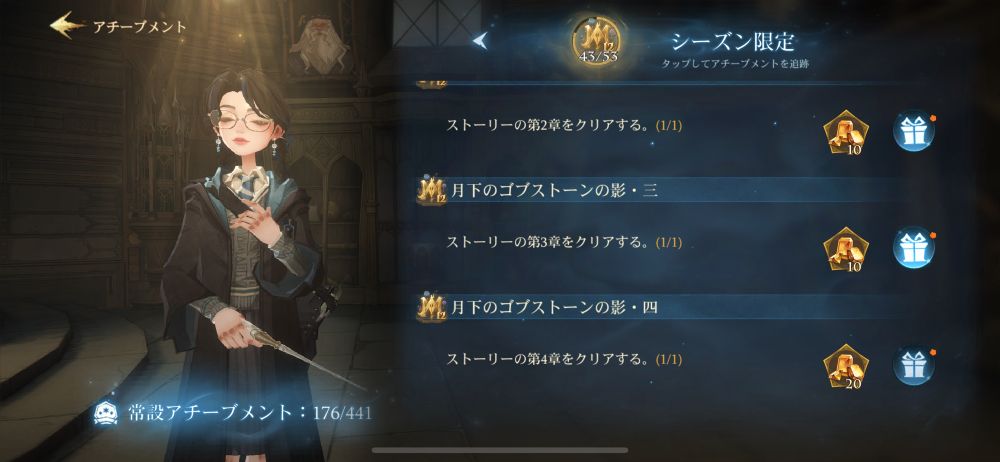Screen dimensions: 1000x462
Task: Click the シーズン限定 title tab
Action: 733,41
